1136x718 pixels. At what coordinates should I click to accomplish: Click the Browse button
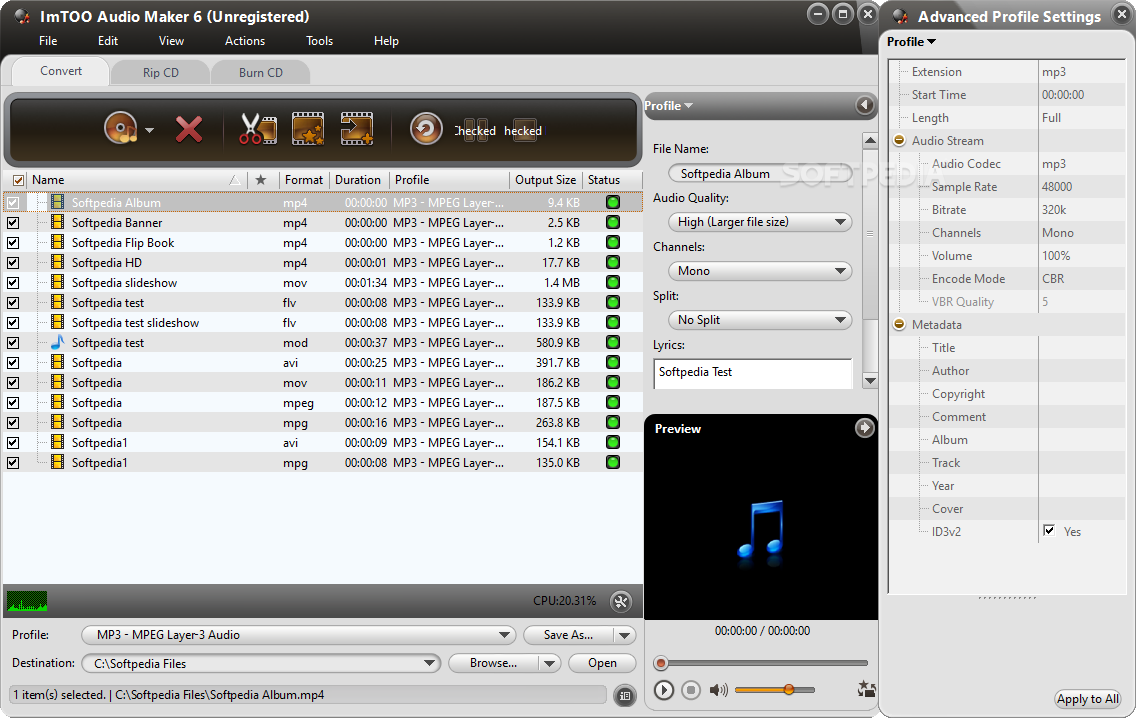tap(493, 664)
